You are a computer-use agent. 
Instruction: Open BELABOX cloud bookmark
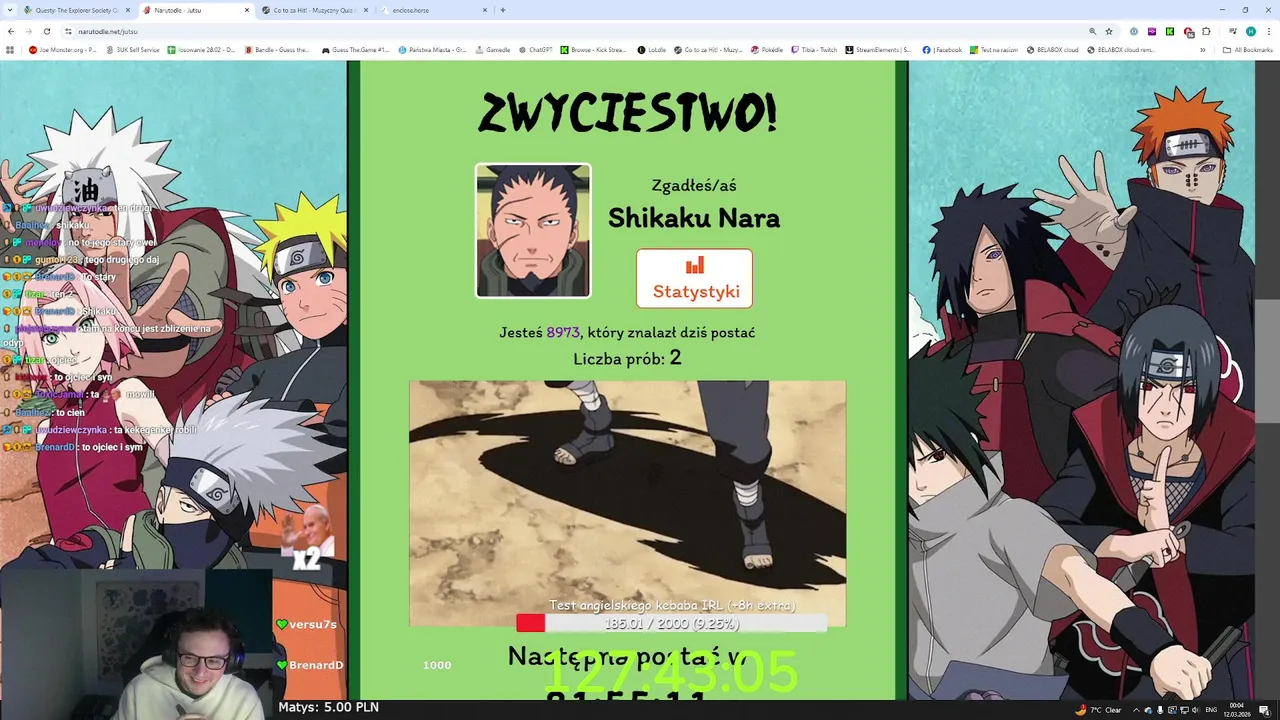pos(1052,50)
